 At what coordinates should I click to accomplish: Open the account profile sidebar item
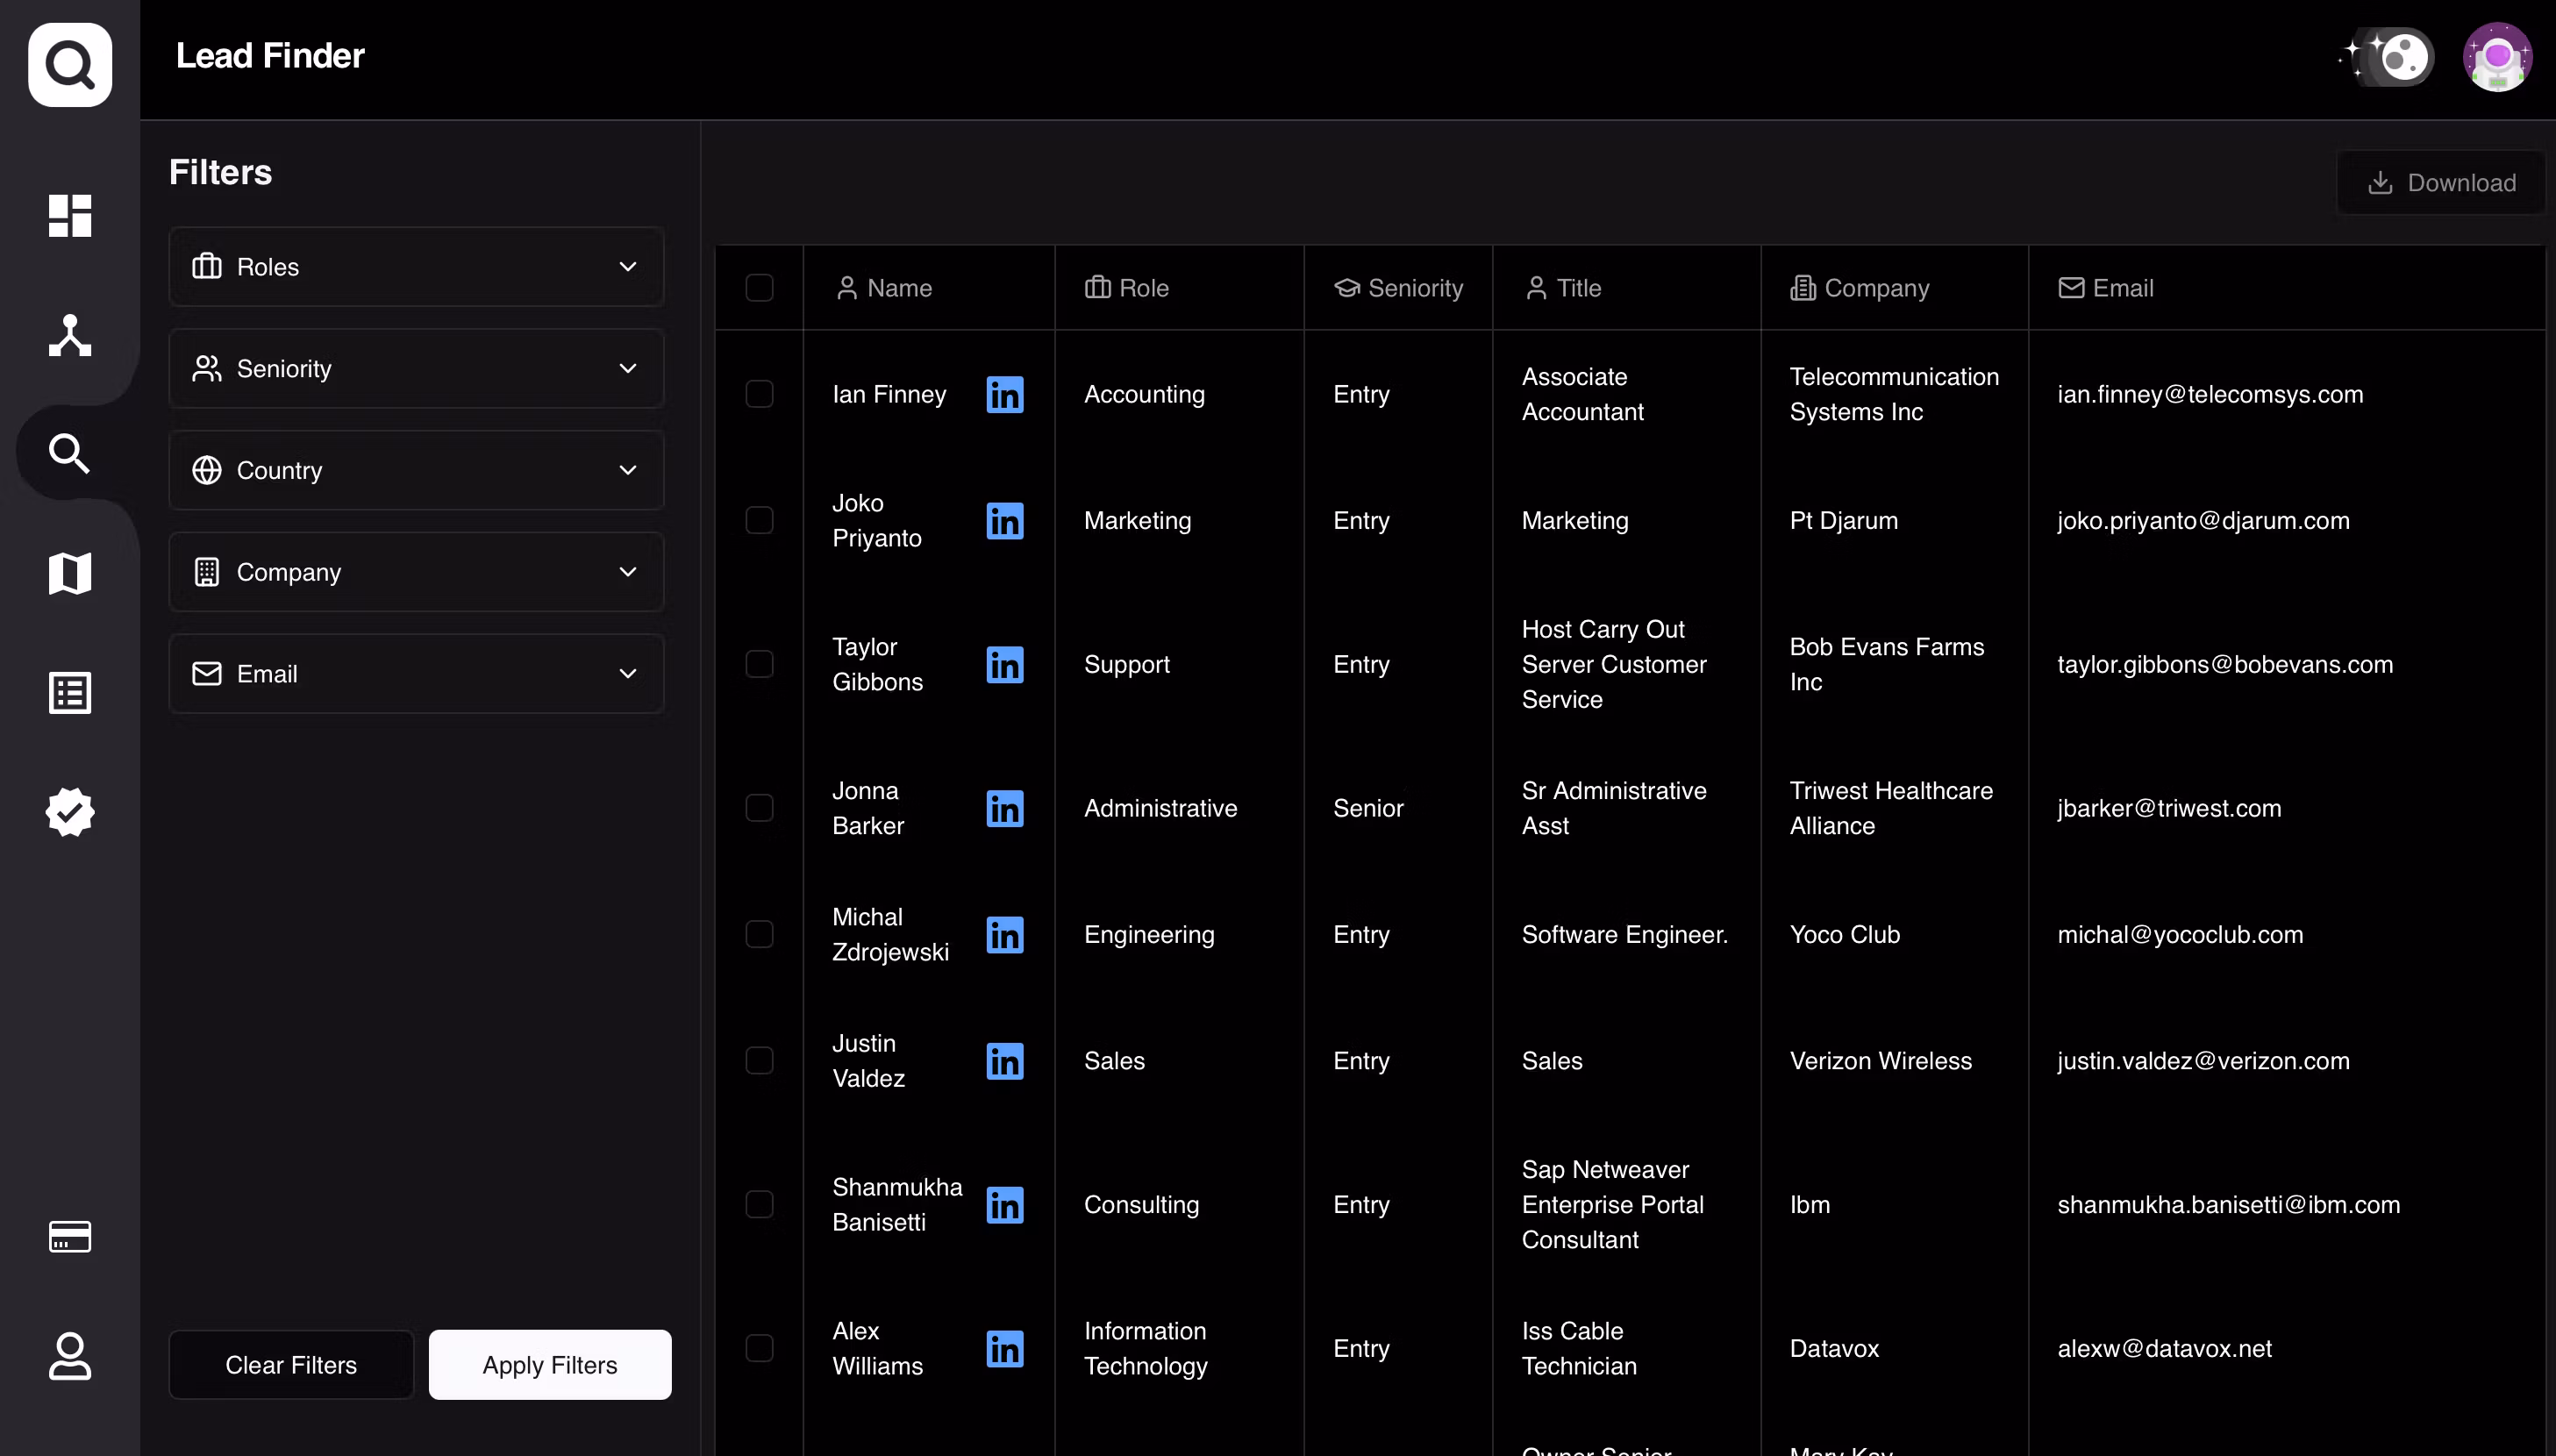[70, 1355]
